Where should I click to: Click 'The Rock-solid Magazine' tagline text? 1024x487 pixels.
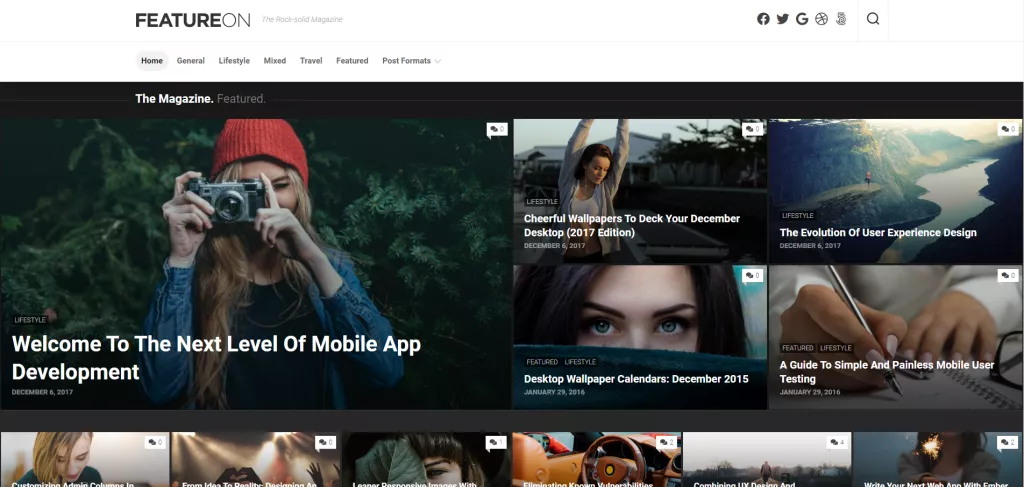click(x=302, y=20)
